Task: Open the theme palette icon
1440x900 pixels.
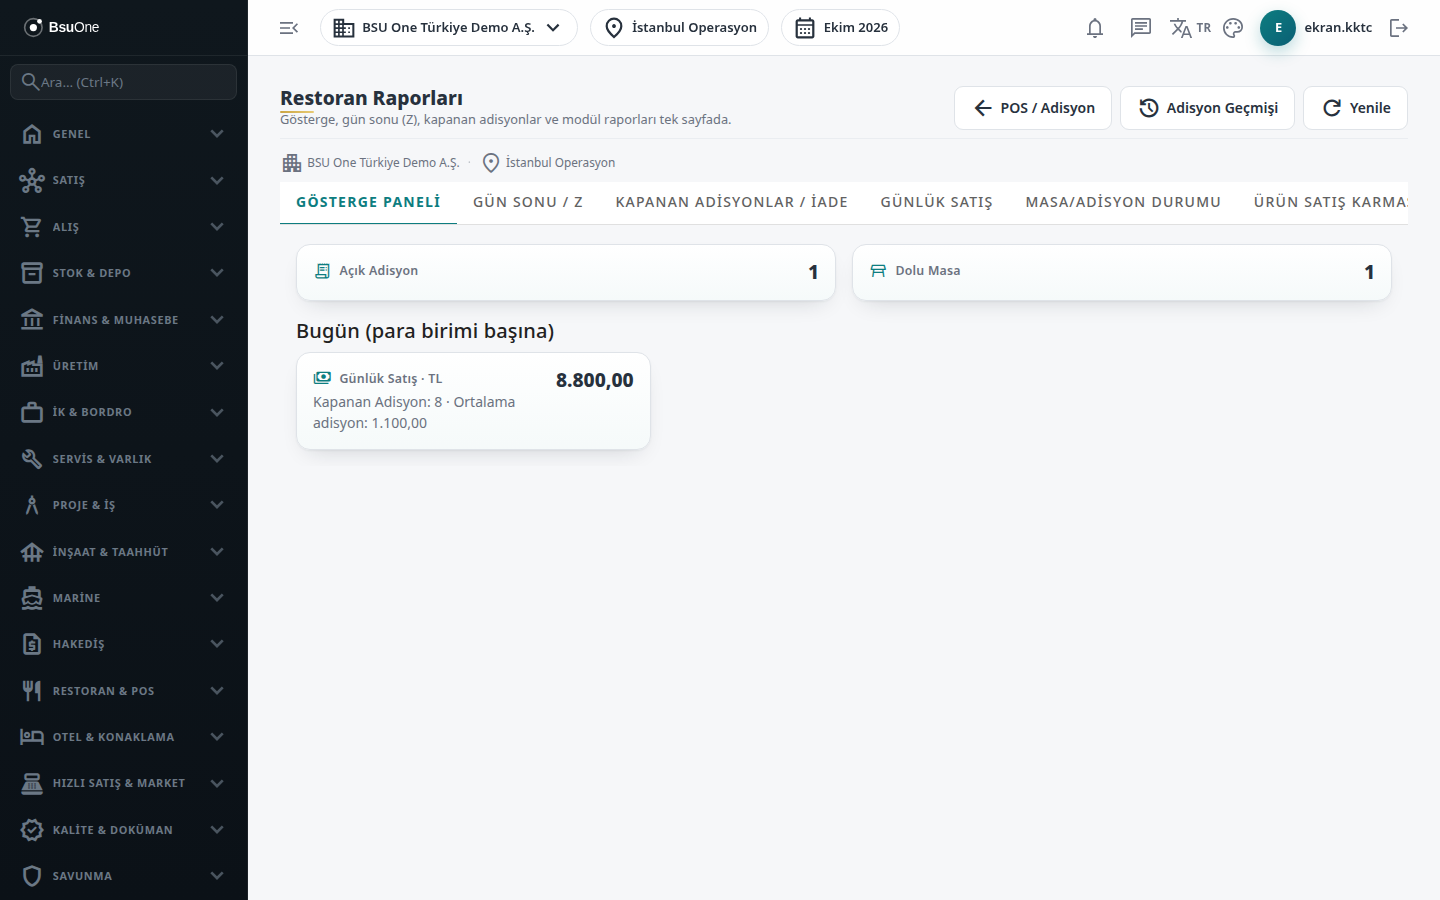Action: 1233,28
